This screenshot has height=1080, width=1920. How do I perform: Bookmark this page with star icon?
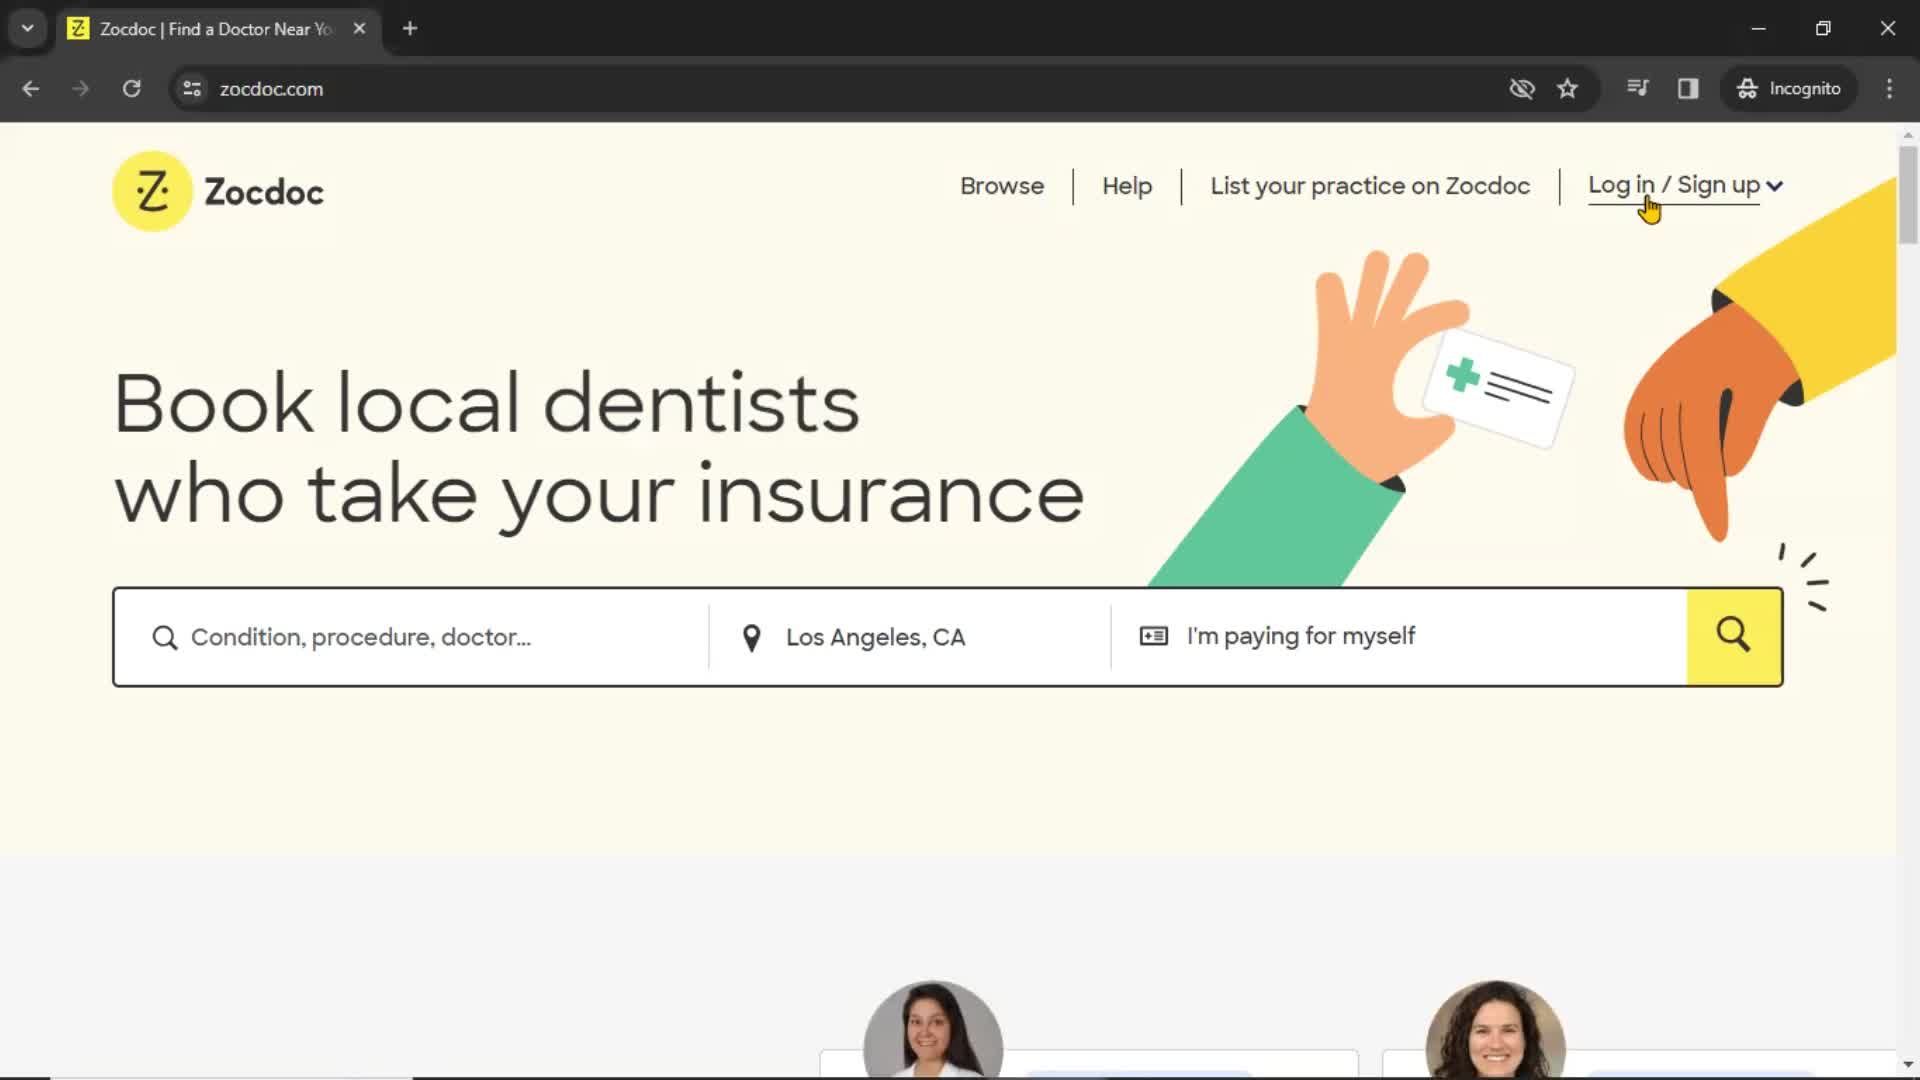(1568, 89)
